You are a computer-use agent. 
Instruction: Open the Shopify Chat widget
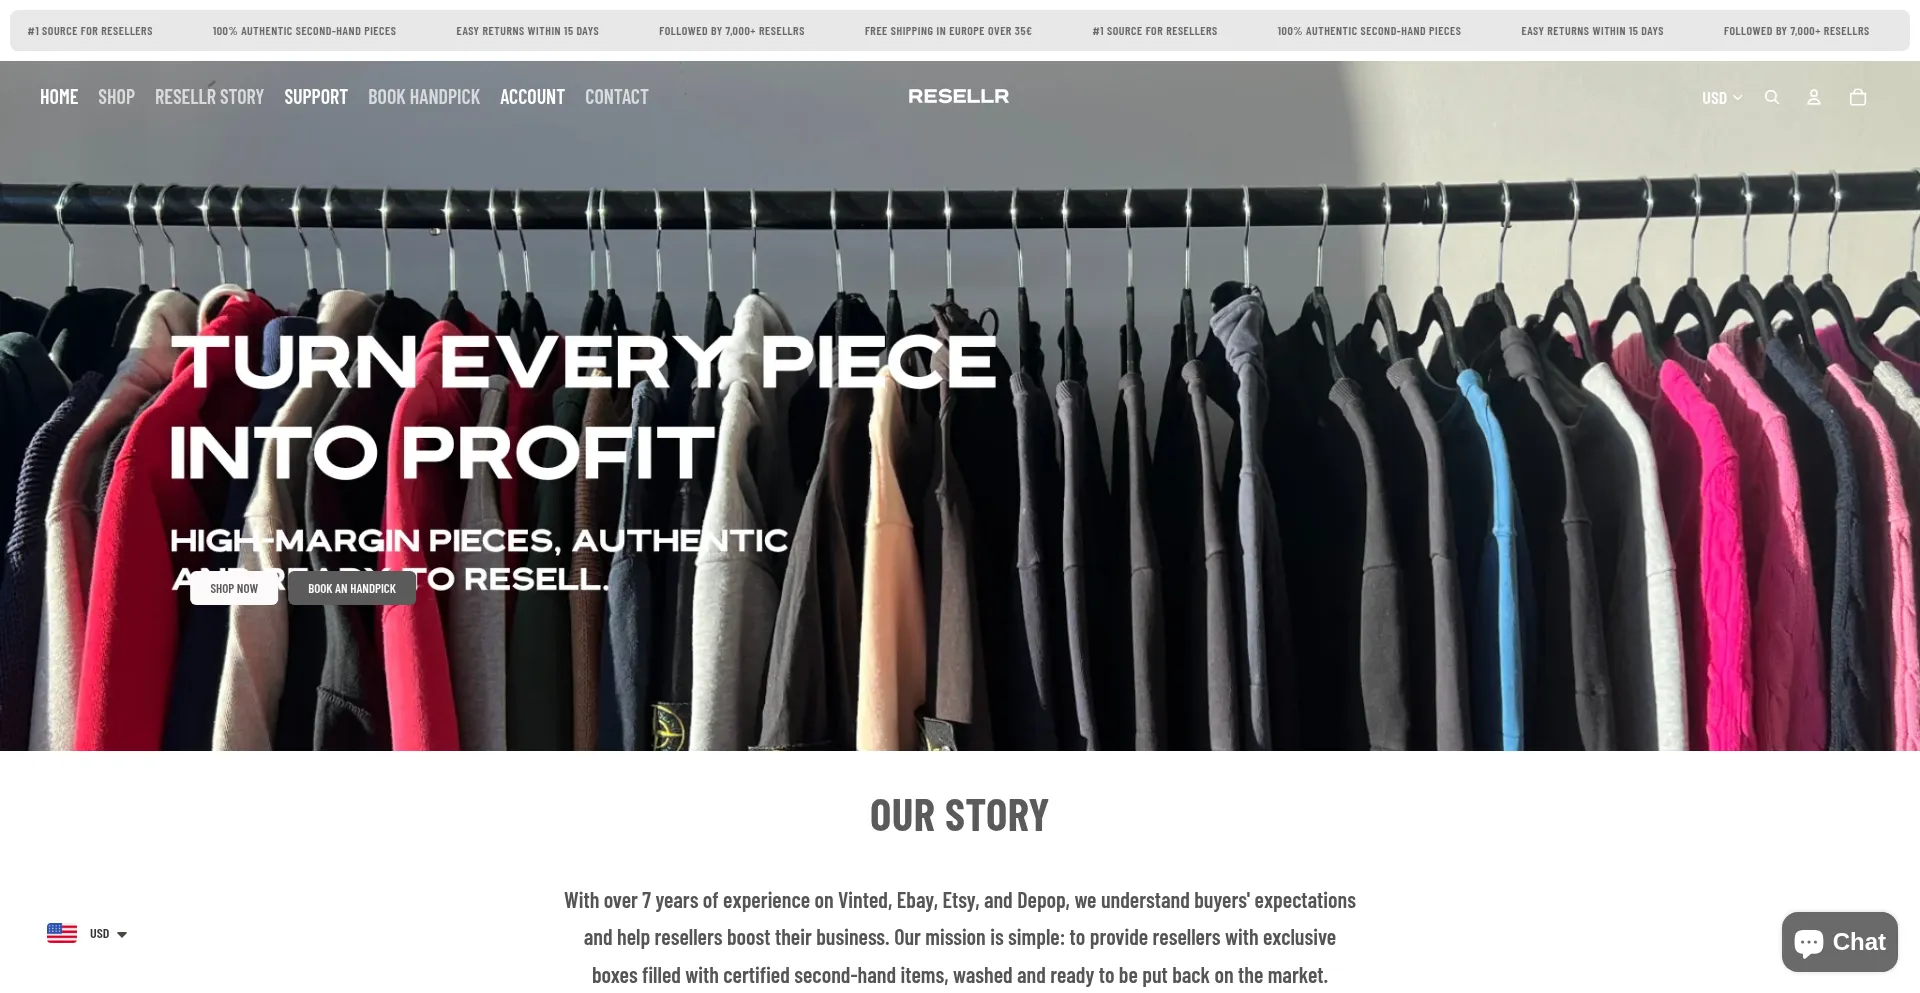1839,941
